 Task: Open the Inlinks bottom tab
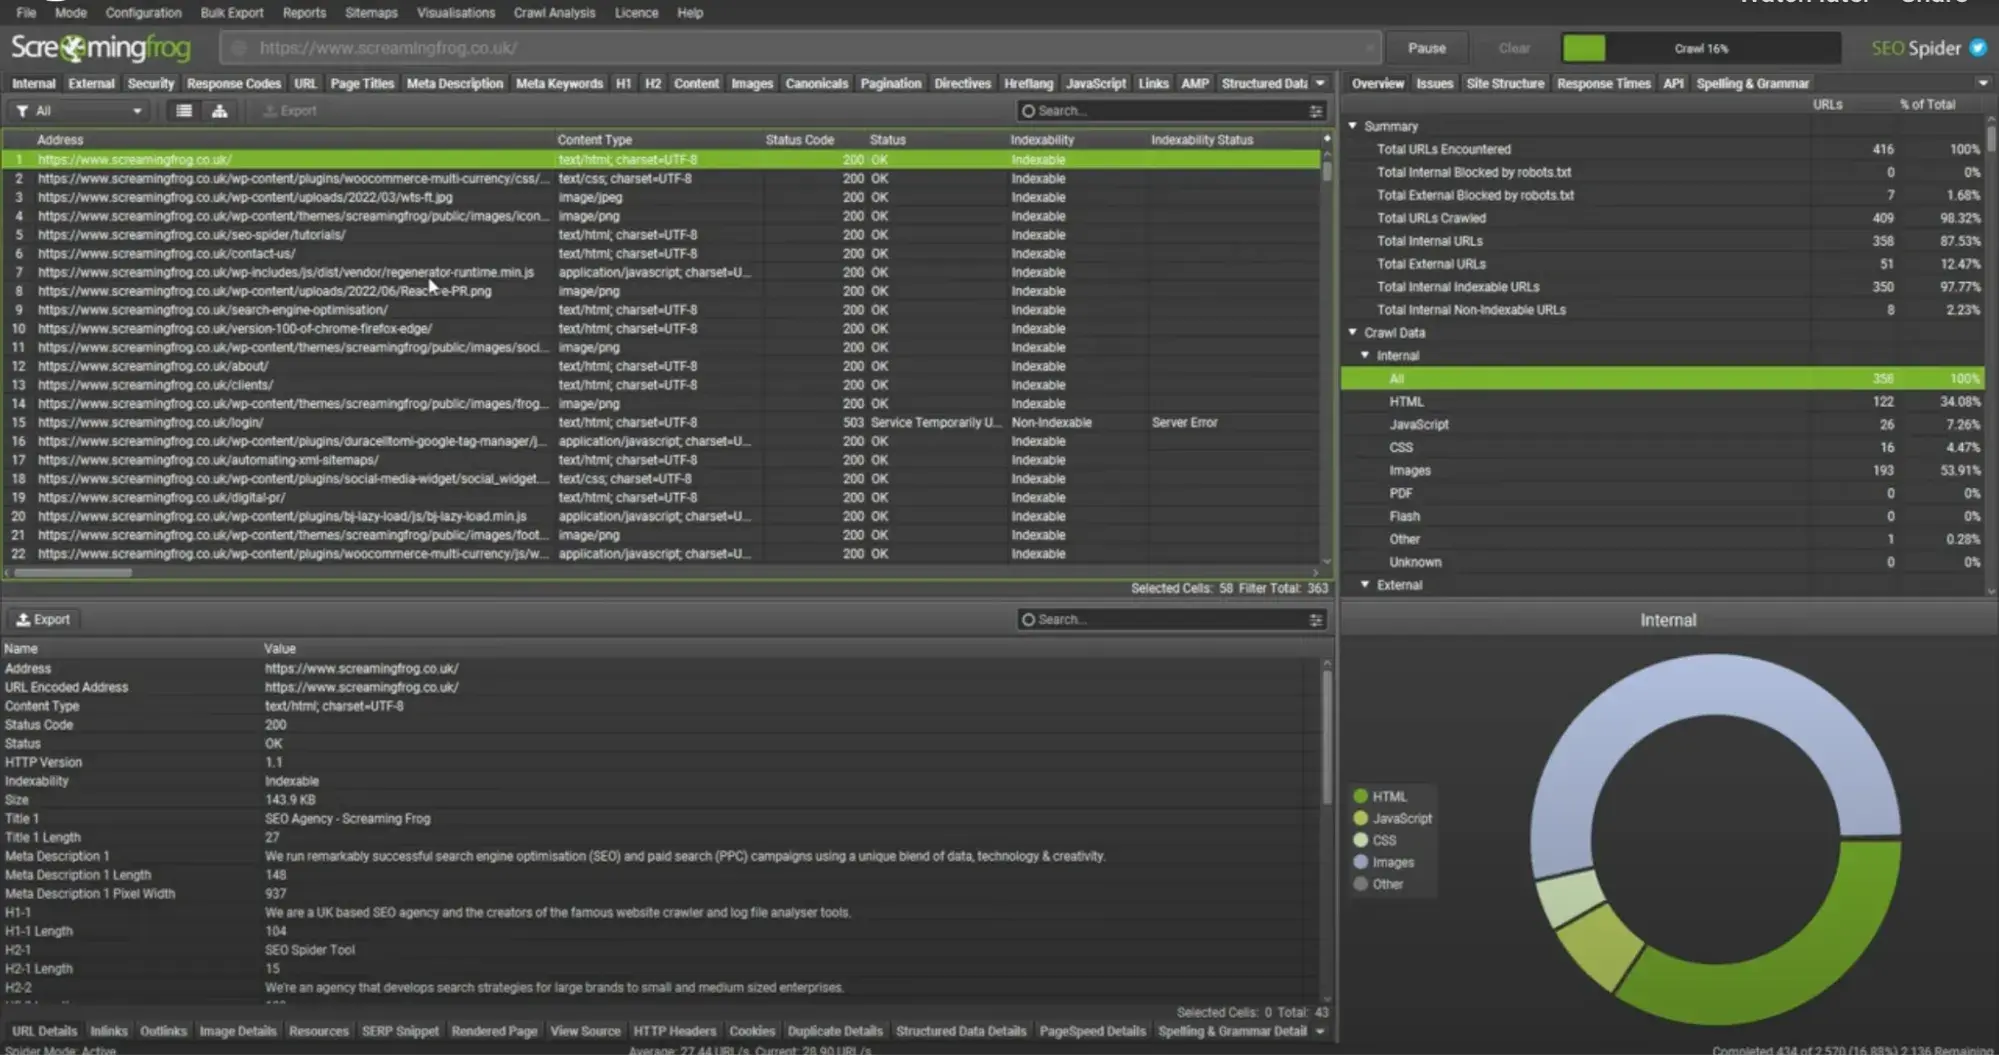coord(109,1031)
